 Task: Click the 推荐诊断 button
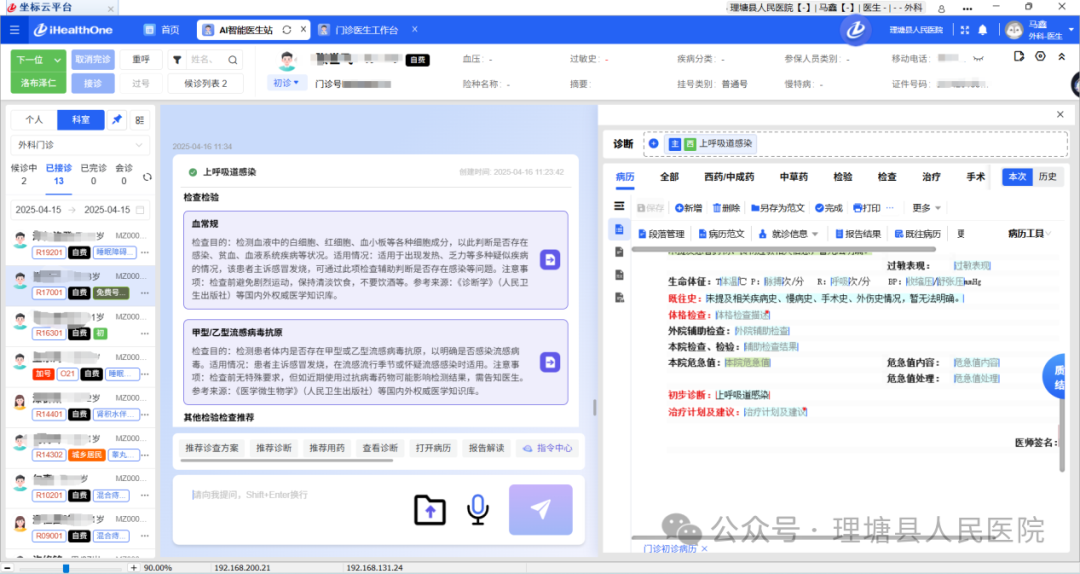click(x=274, y=448)
